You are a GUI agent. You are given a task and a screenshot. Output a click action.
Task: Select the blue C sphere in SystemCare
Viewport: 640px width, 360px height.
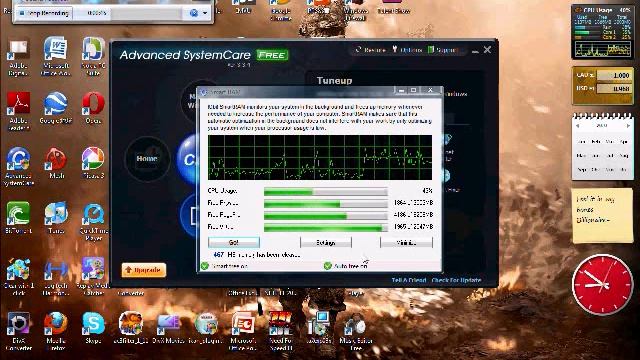(x=188, y=159)
